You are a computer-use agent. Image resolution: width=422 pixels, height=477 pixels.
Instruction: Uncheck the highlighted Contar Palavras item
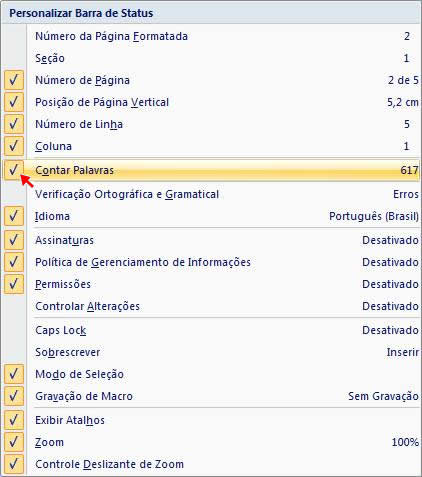(x=211, y=170)
